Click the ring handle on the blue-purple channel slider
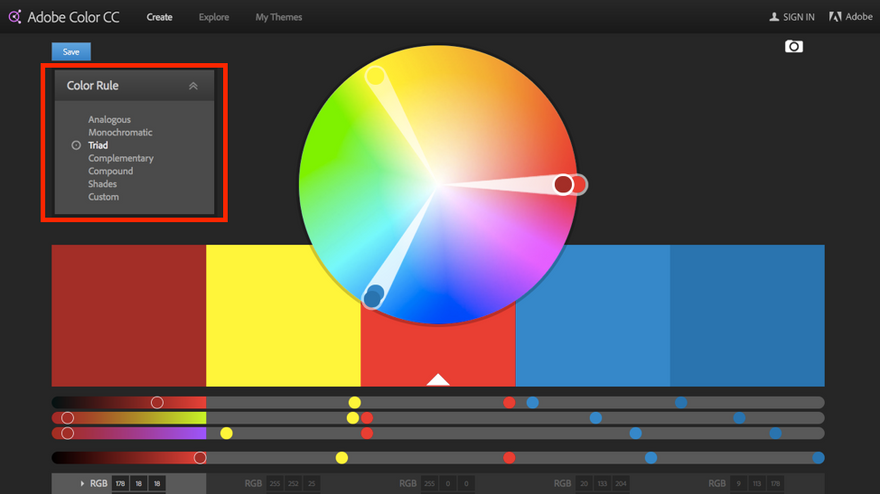The width and height of the screenshot is (880, 494). point(67,433)
